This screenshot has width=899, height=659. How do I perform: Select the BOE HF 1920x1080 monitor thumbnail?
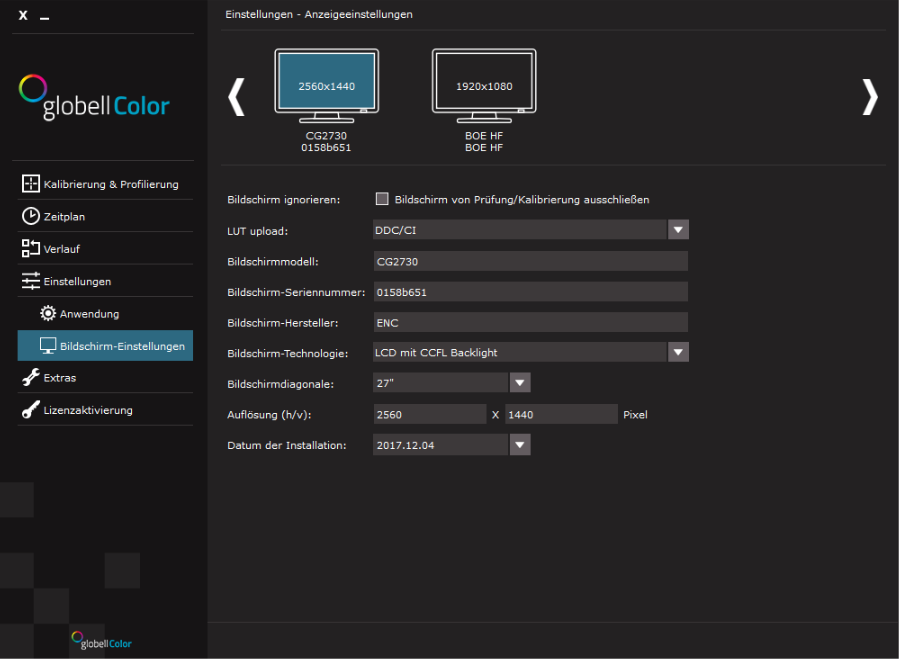click(484, 87)
